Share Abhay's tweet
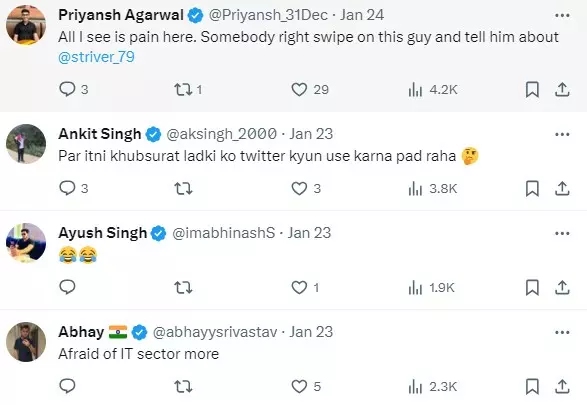This screenshot has width=587, height=405. tap(562, 386)
